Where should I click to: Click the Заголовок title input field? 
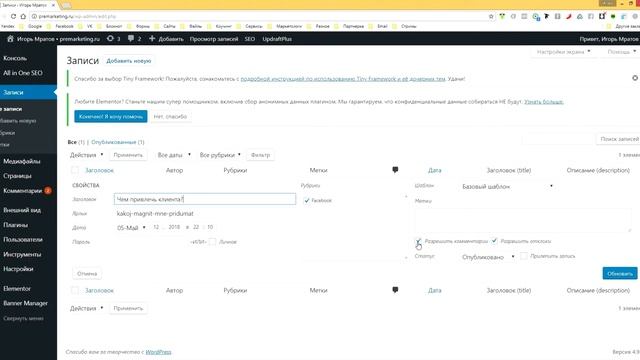tap(205, 199)
